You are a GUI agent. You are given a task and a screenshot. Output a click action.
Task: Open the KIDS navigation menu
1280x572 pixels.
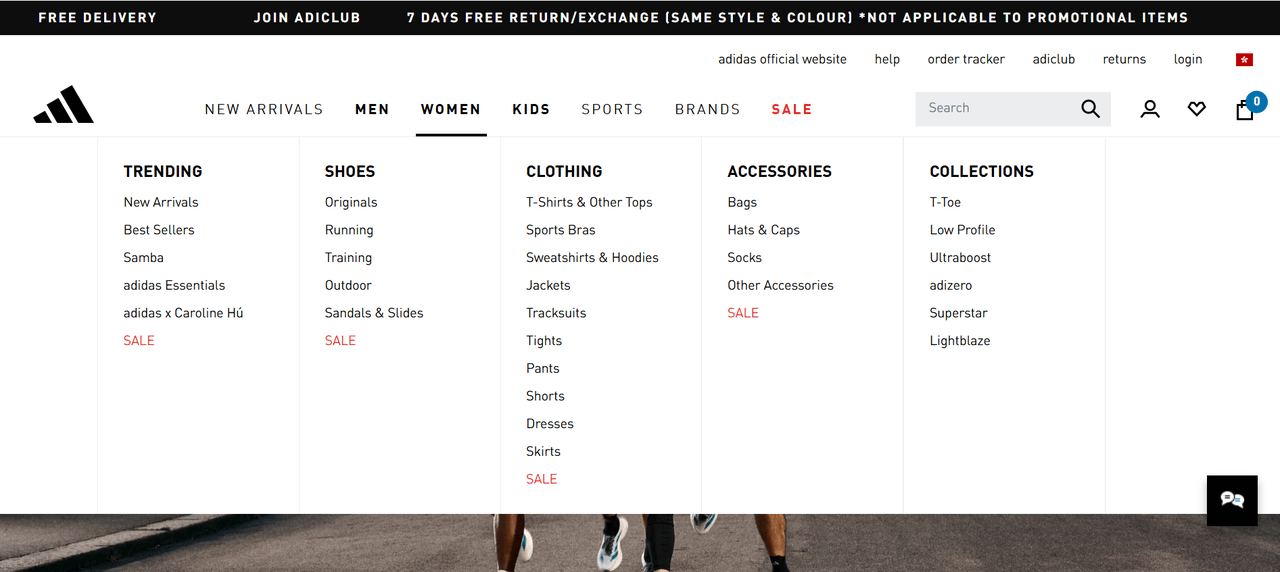(x=531, y=109)
